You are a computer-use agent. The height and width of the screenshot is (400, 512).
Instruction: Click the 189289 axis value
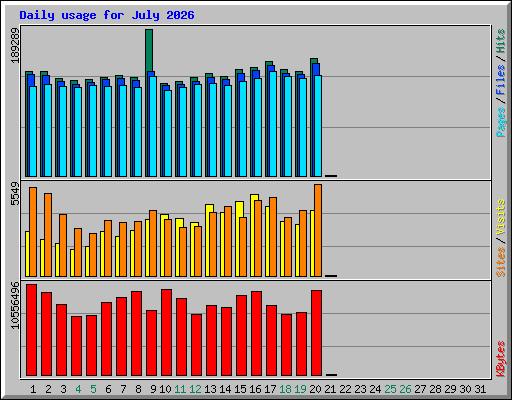point(15,46)
